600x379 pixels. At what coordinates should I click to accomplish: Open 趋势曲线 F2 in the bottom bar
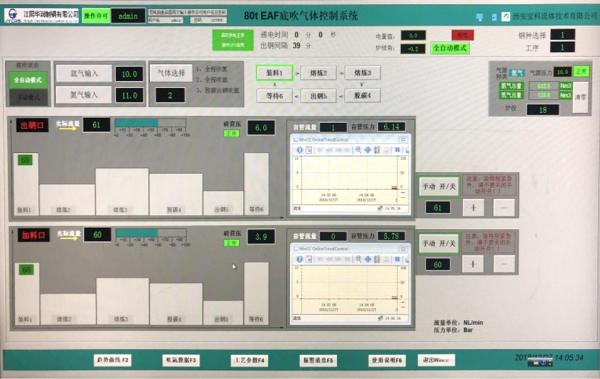pyautogui.click(x=112, y=360)
